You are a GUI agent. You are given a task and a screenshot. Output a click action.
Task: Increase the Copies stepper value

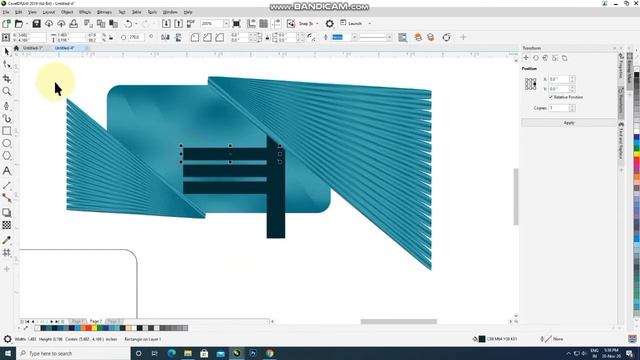click(572, 106)
